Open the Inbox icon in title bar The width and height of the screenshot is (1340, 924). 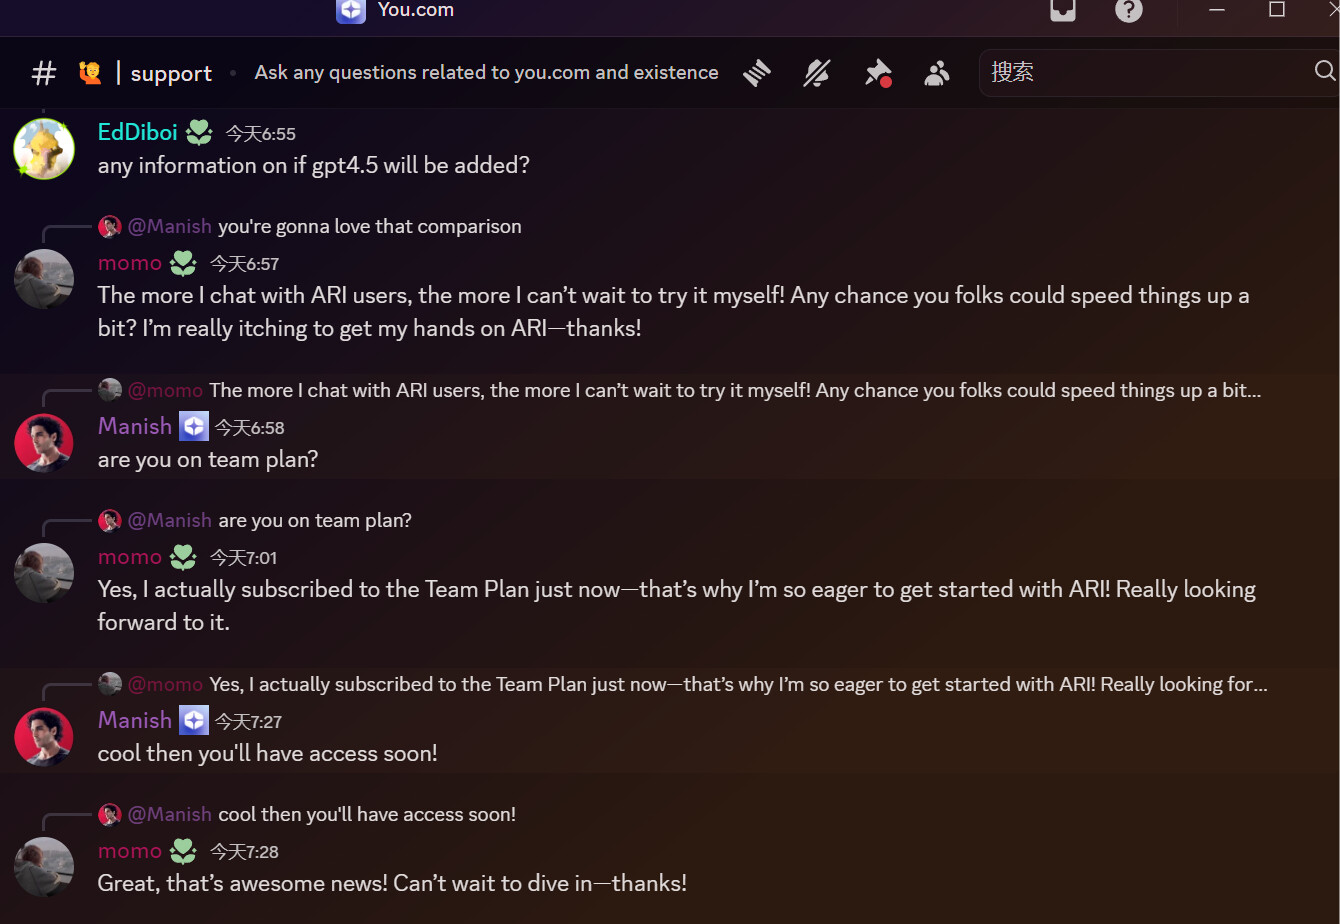1063,11
